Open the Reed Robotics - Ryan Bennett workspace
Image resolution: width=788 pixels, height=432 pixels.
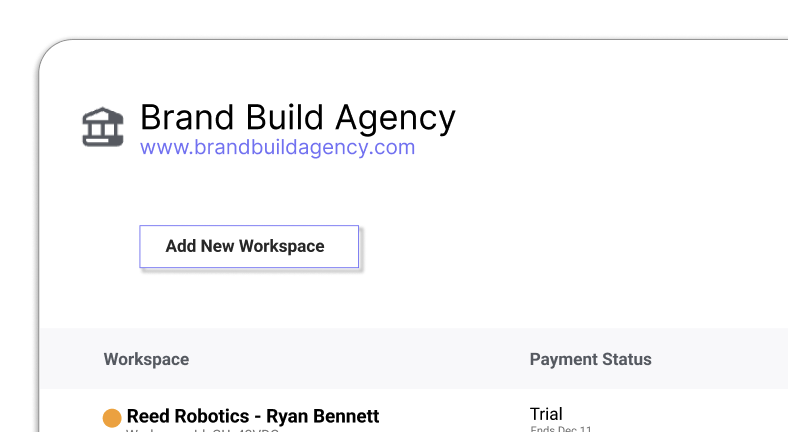[x=253, y=416]
